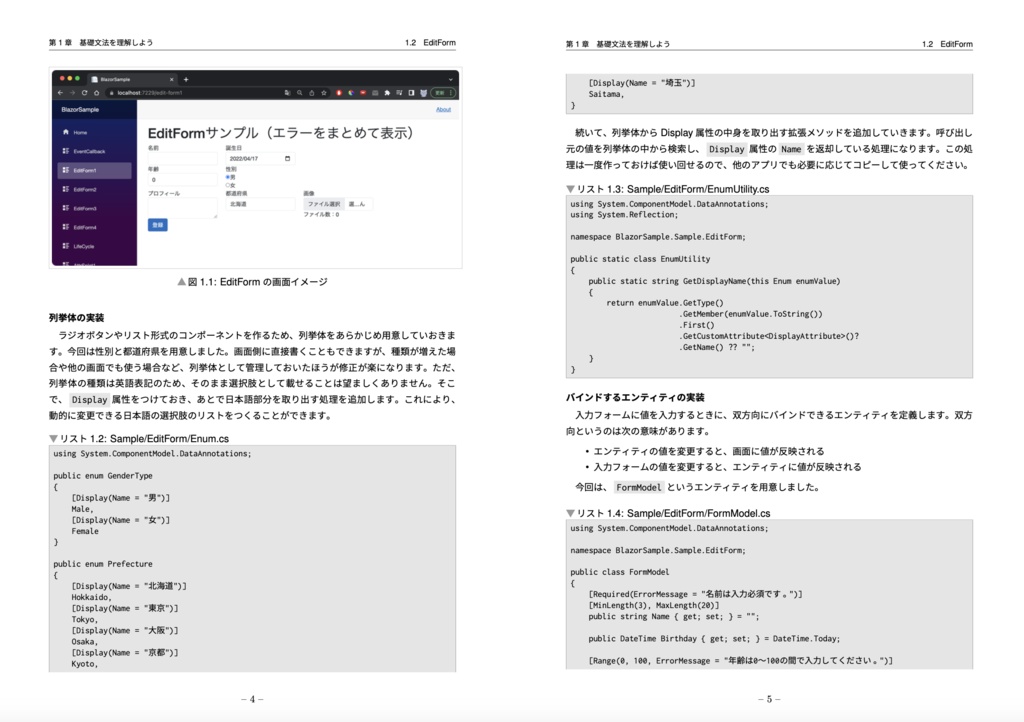Open Chrome's three-dot menu icon

click(451, 93)
